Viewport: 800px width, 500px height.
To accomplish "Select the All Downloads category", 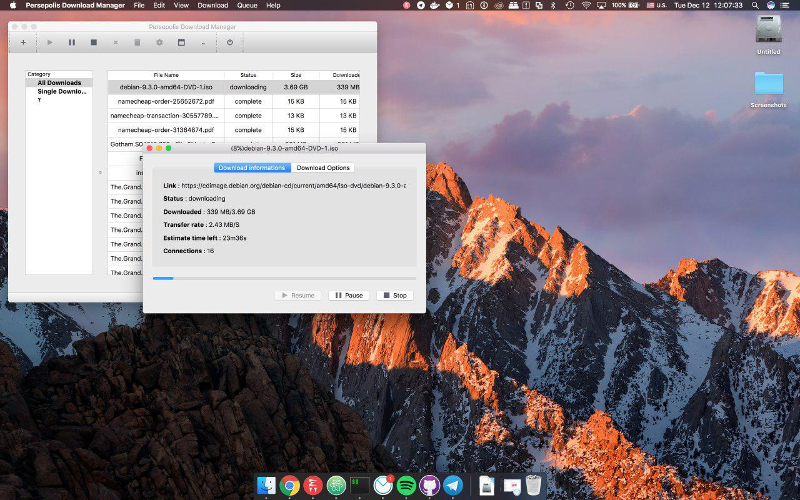I will (59, 83).
